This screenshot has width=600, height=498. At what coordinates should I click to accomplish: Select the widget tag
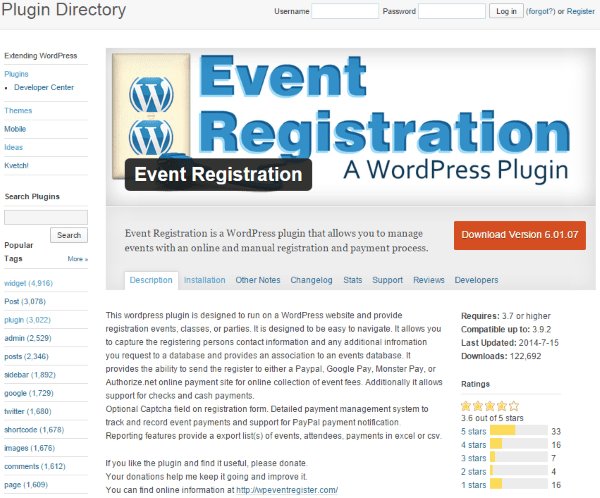(x=28, y=283)
